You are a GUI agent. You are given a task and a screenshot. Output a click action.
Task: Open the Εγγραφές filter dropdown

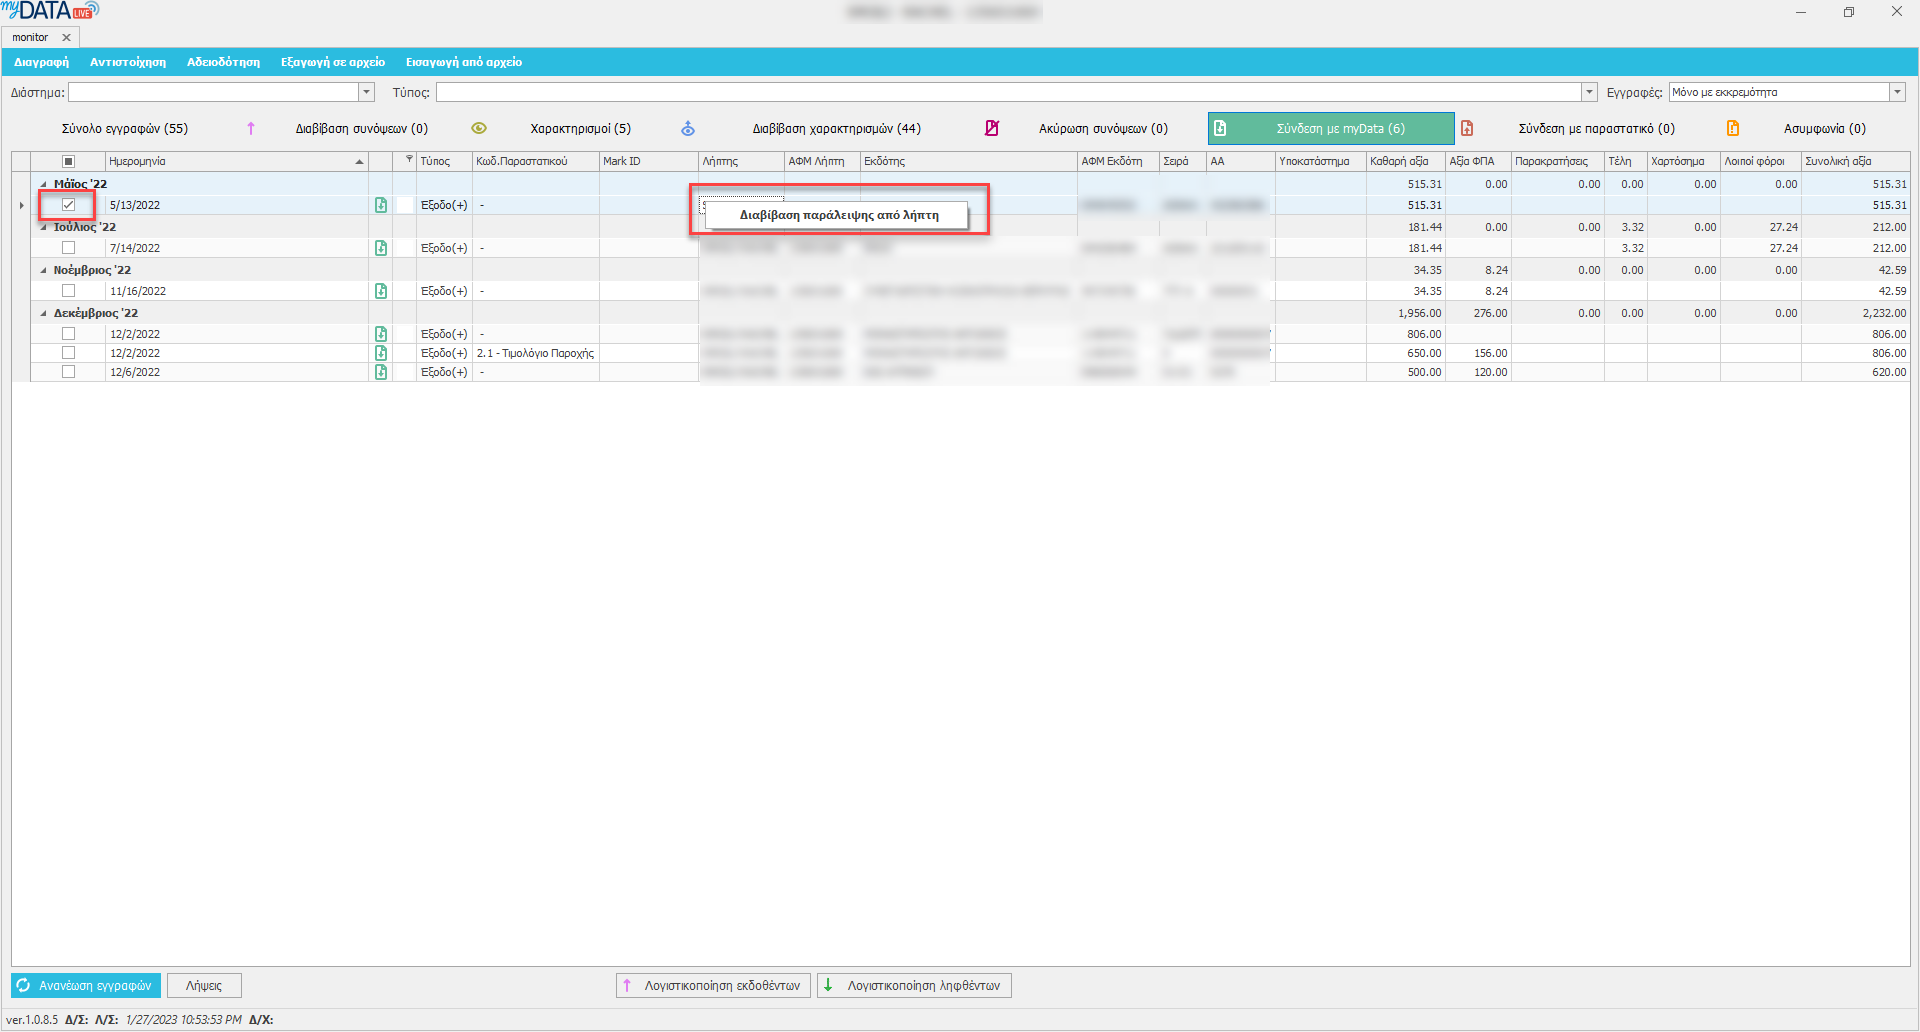tap(1896, 92)
